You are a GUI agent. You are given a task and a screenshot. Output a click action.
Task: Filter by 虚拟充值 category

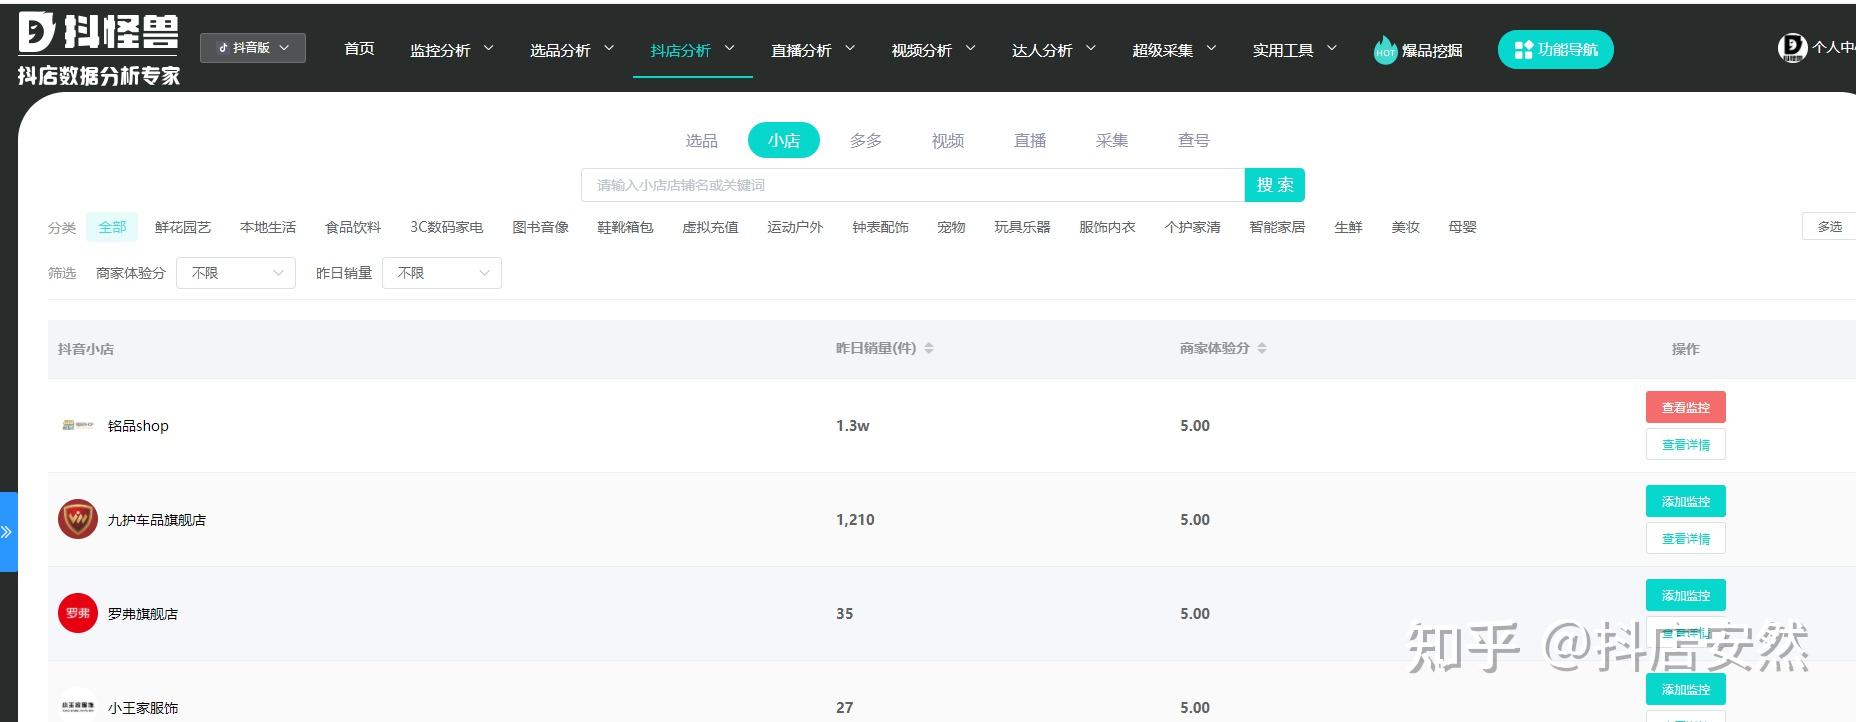tap(710, 227)
